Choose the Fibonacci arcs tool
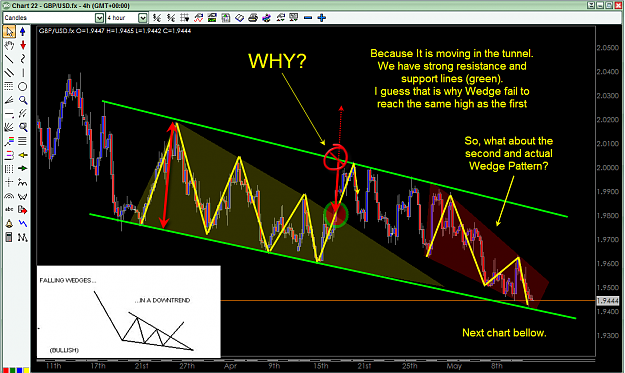The width and height of the screenshot is (625, 373). [x=9, y=196]
